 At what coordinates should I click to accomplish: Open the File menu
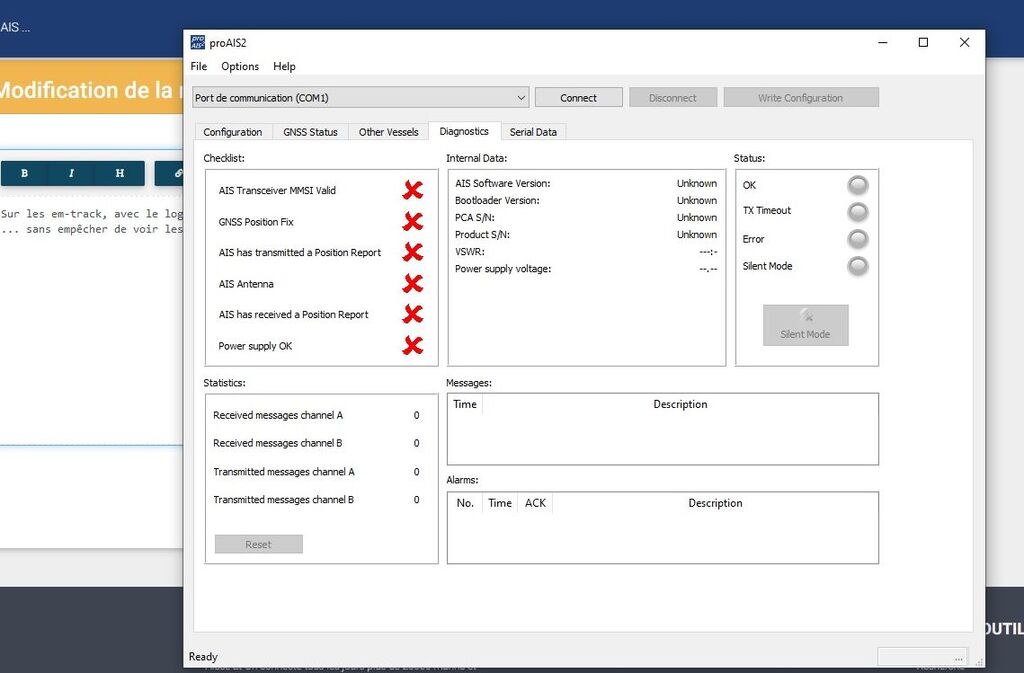tap(199, 66)
